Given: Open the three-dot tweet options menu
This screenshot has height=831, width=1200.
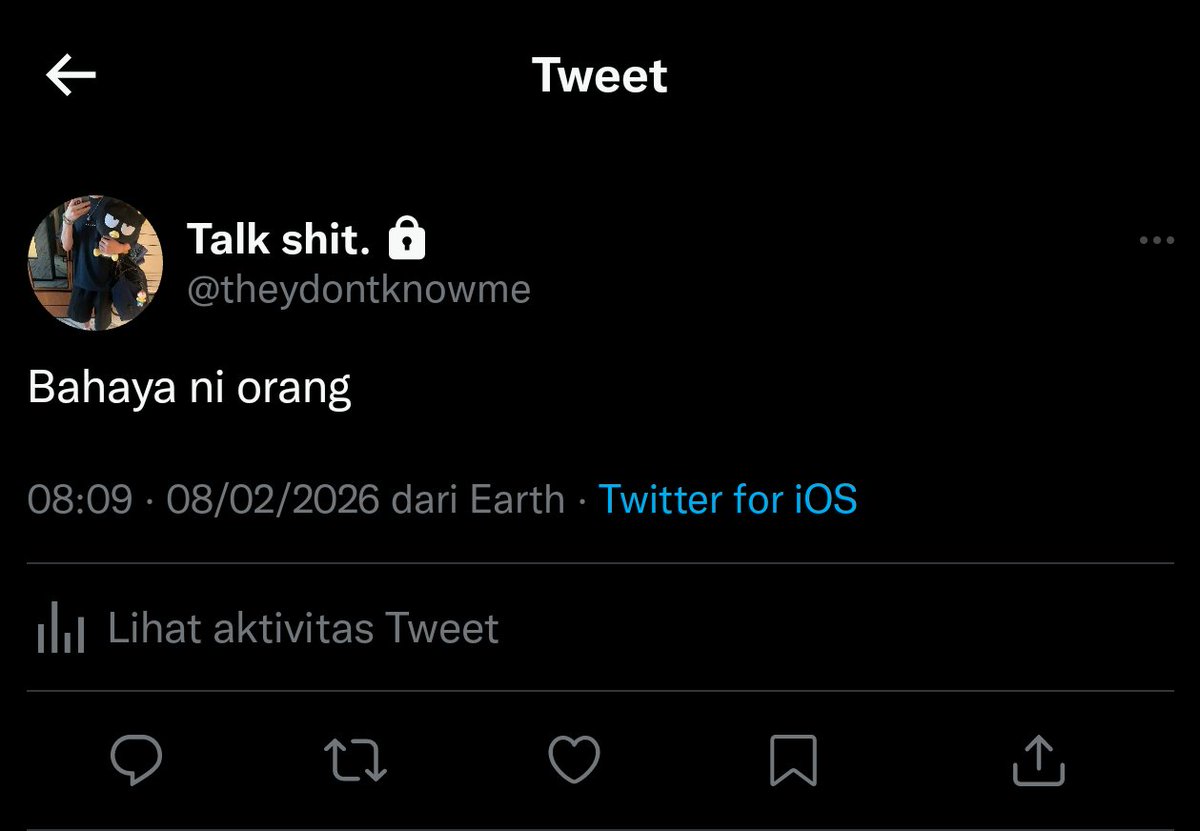Looking at the screenshot, I should (1157, 240).
